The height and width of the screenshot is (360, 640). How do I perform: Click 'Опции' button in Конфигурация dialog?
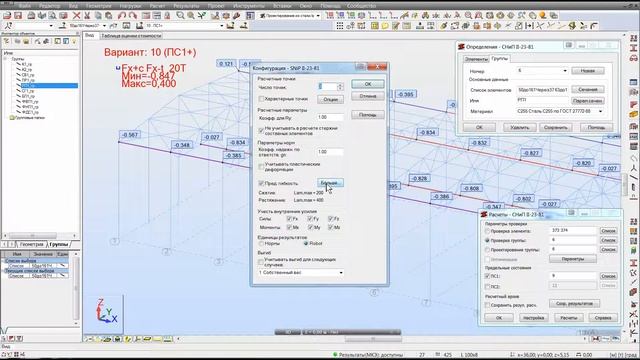click(330, 99)
